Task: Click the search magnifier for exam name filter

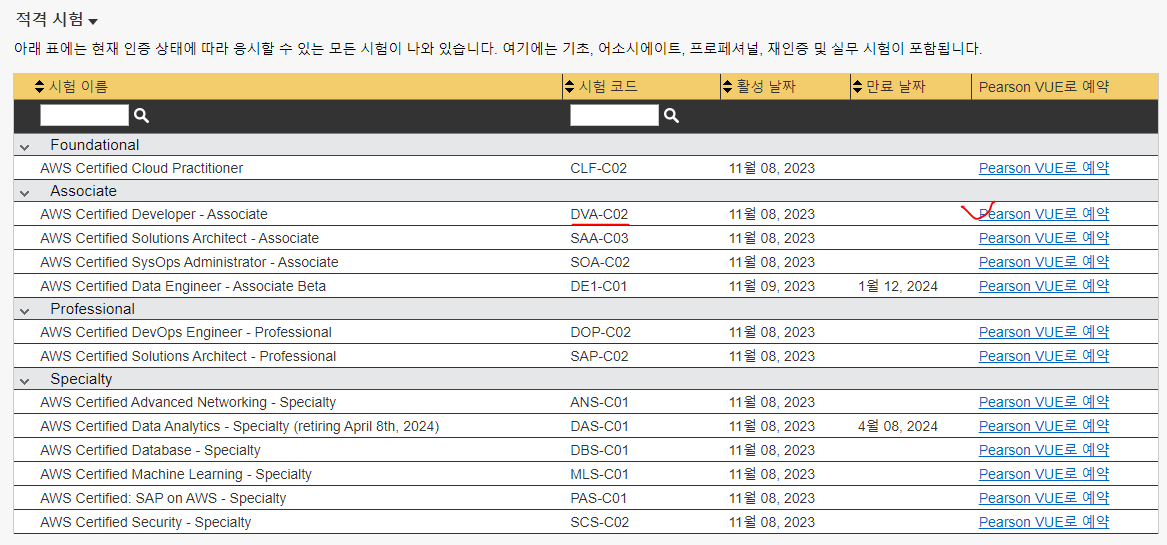Action: [x=141, y=115]
